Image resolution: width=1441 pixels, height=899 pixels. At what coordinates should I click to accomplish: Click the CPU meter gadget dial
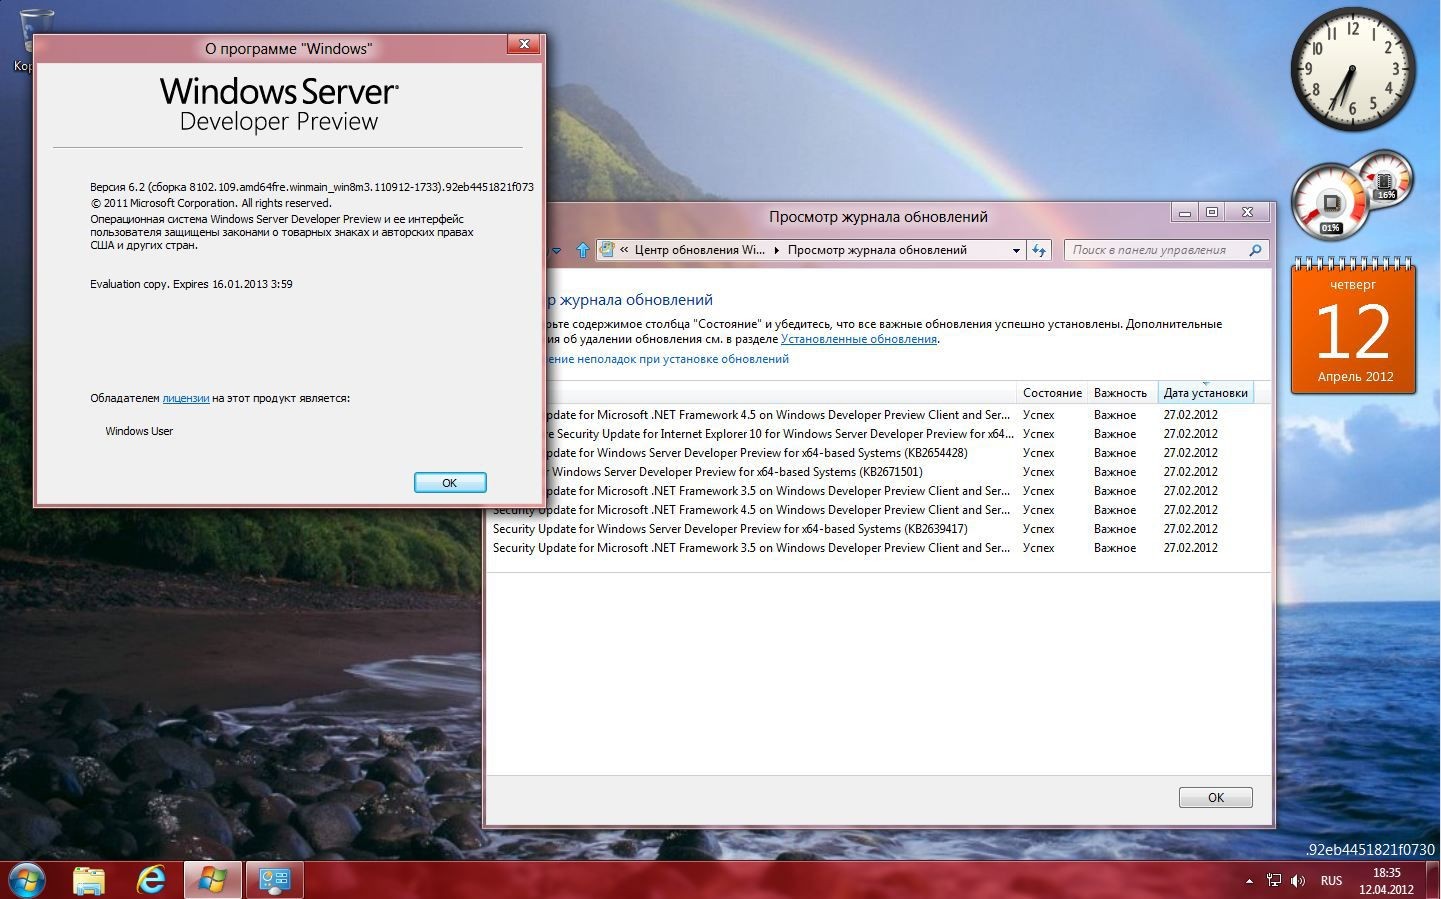pyautogui.click(x=1330, y=202)
